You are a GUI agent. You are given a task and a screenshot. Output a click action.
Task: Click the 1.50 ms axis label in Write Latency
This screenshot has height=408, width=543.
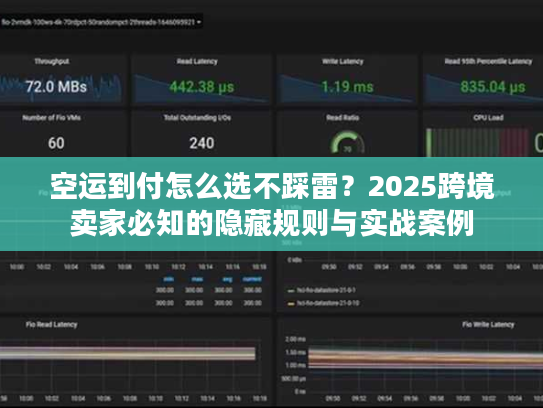click(x=295, y=352)
